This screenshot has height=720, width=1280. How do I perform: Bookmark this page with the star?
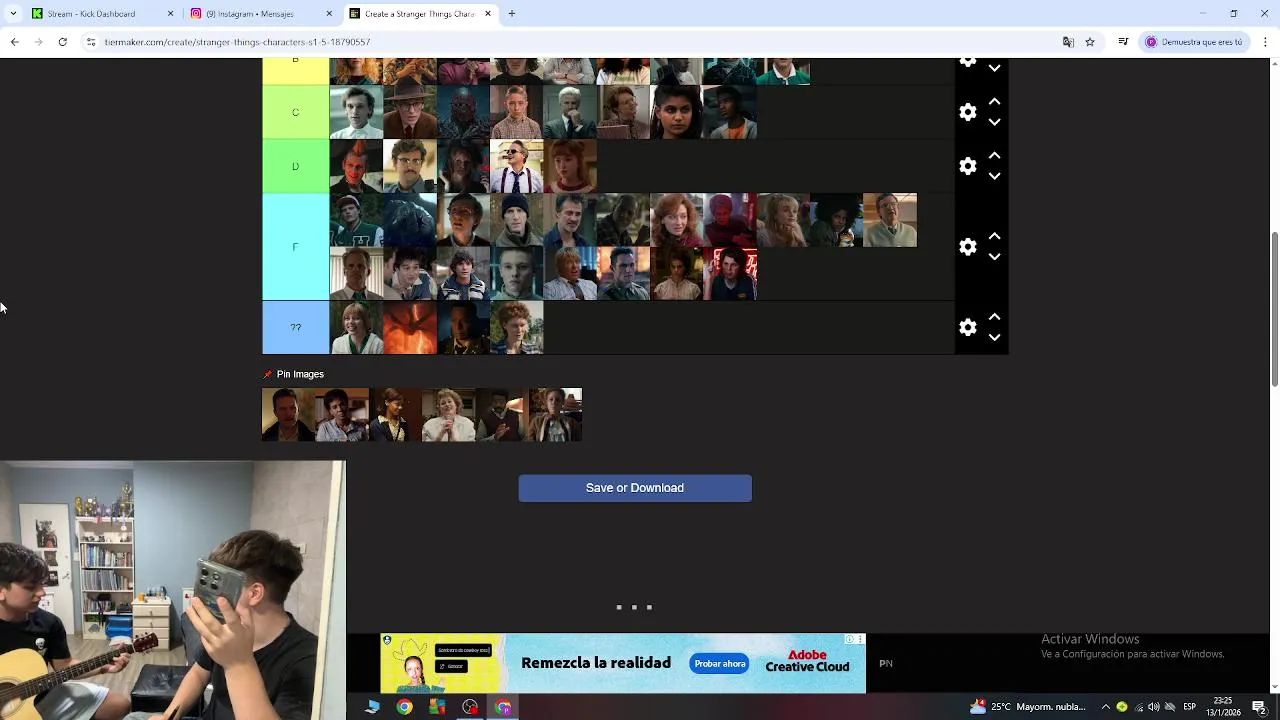[x=1090, y=42]
